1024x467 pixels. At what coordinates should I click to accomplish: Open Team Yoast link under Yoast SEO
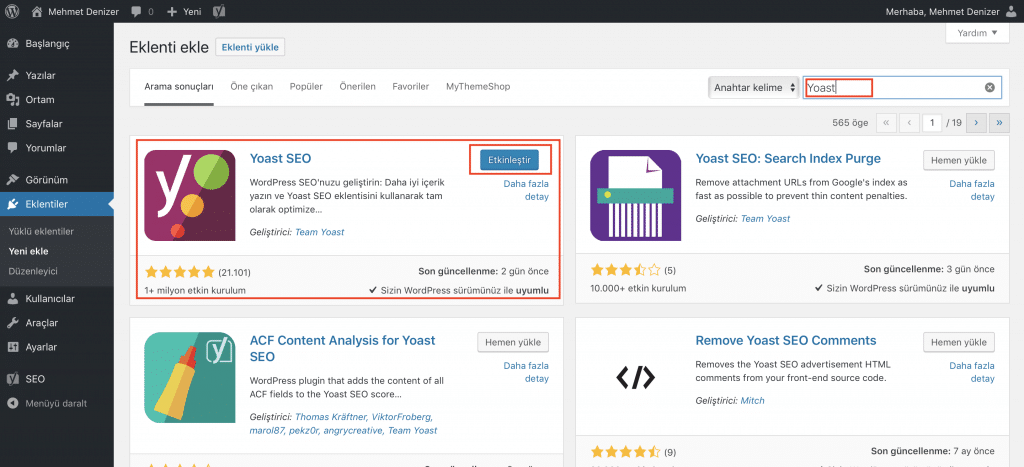[x=319, y=232]
